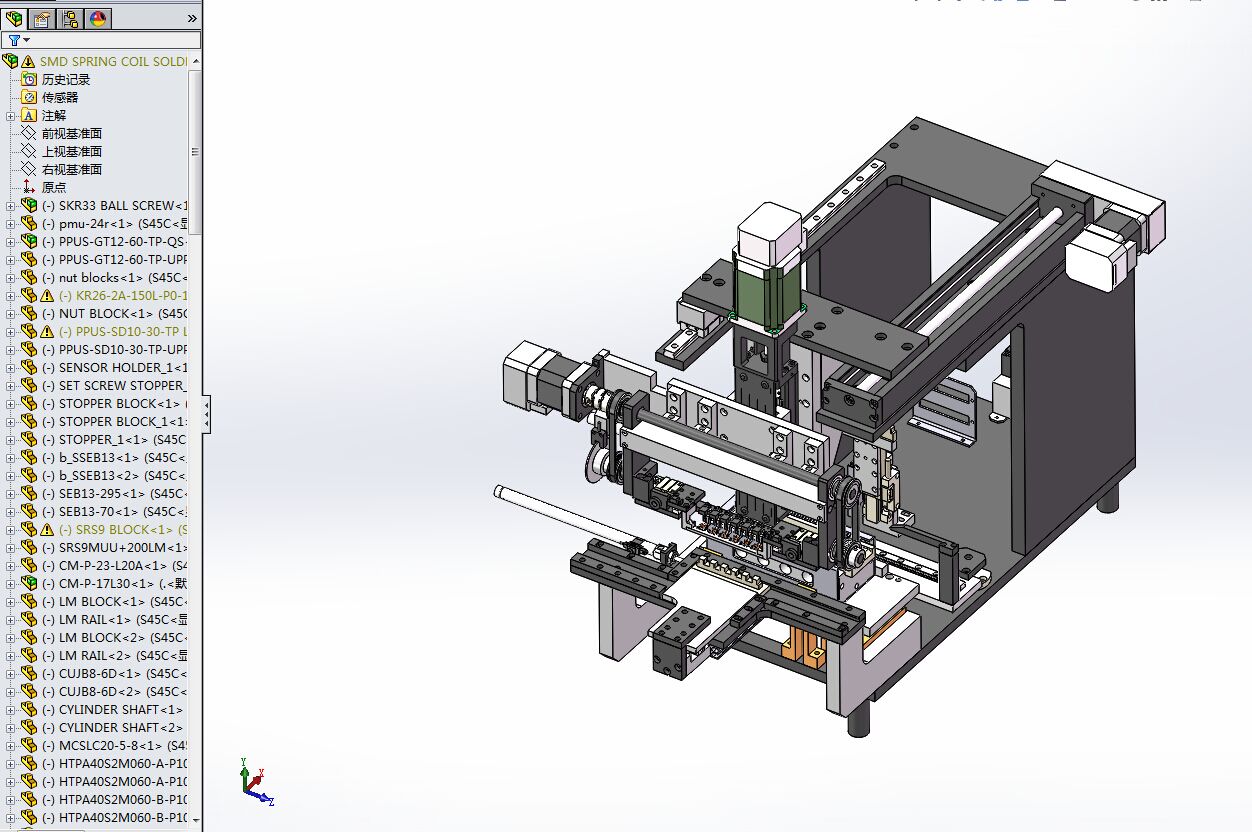Click the 注解 annotations icon
The width and height of the screenshot is (1252, 832).
coord(29,115)
